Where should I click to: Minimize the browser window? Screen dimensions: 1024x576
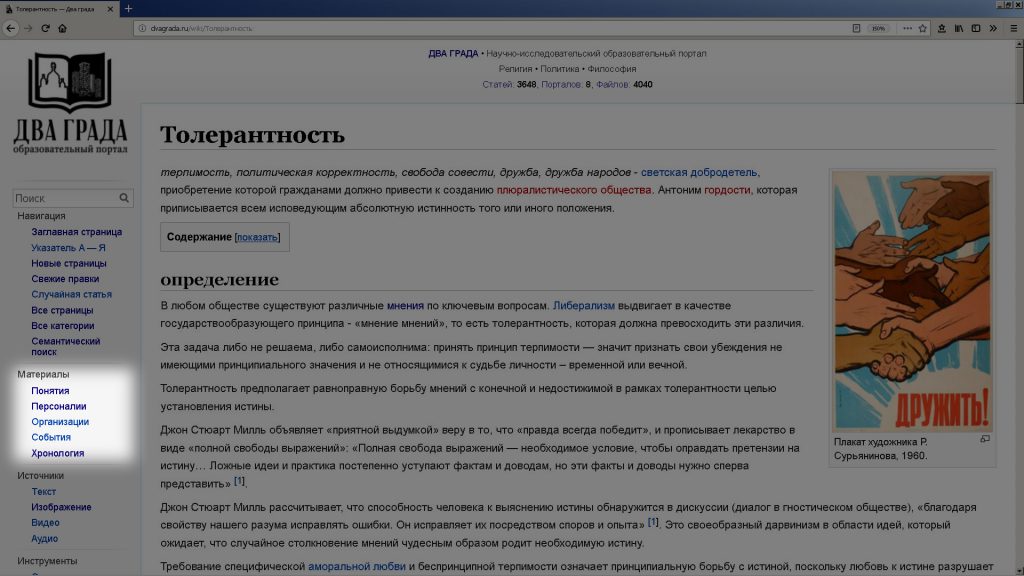click(1000, 5)
